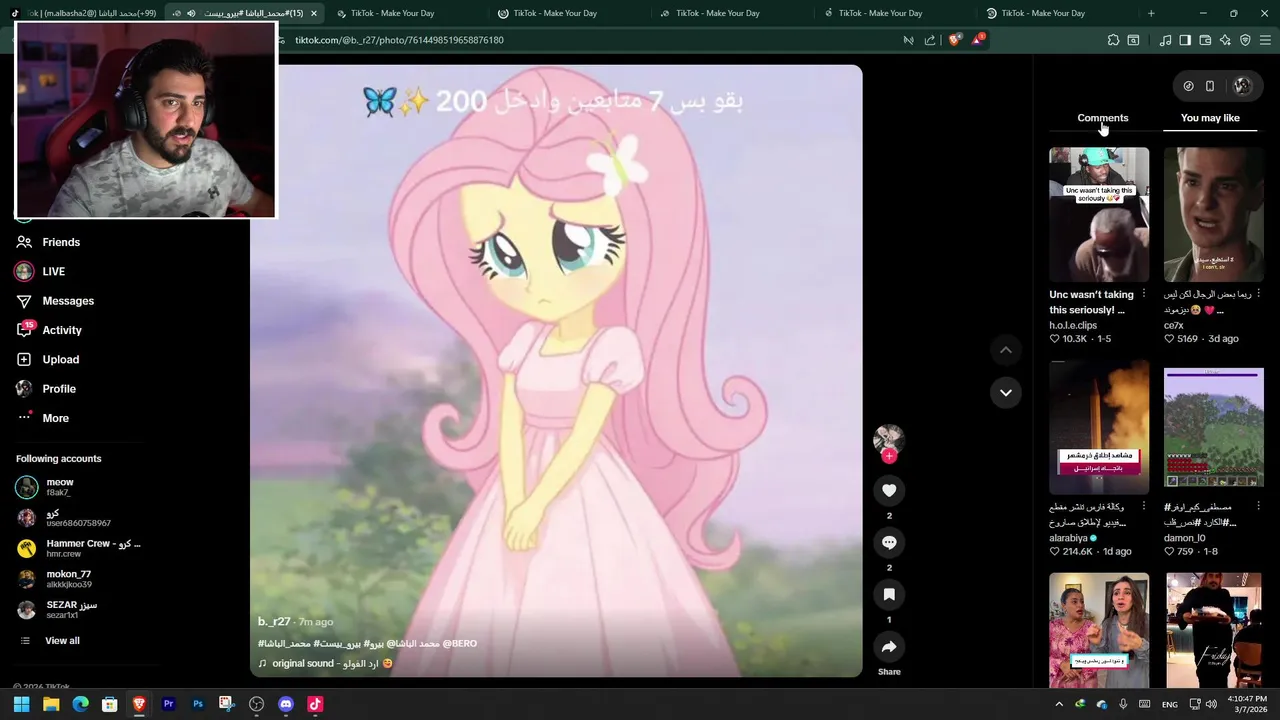Open TikTok coins icon in top pill
Viewport: 1280px width, 720px height.
pos(1188,86)
